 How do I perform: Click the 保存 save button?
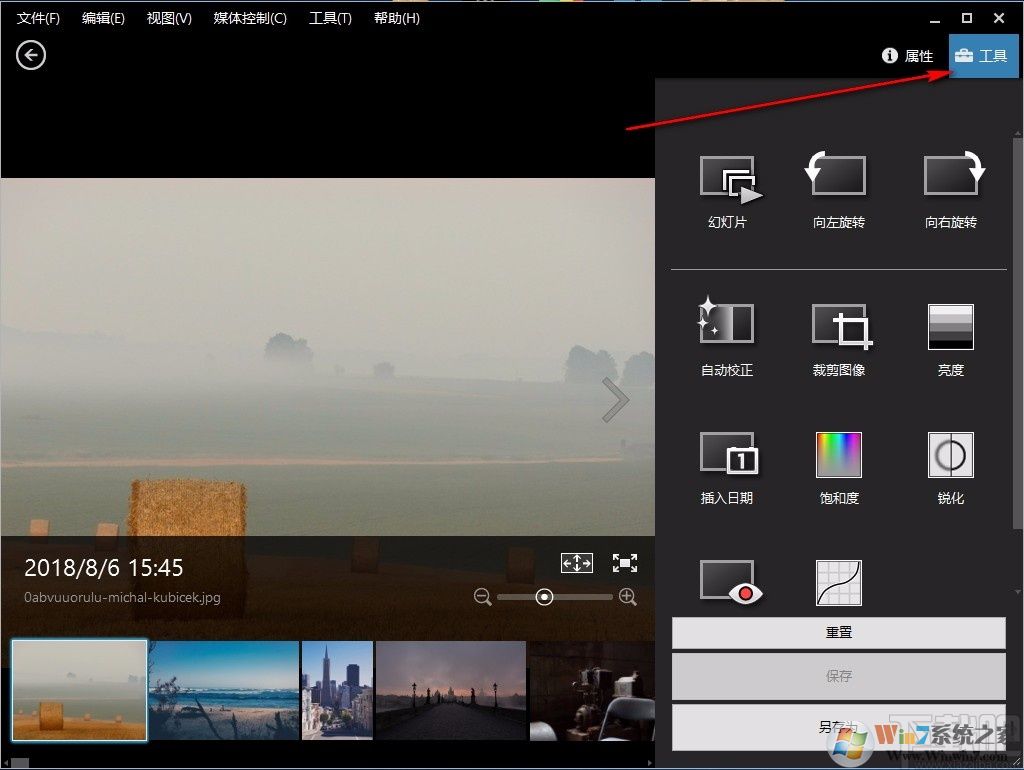click(x=839, y=677)
